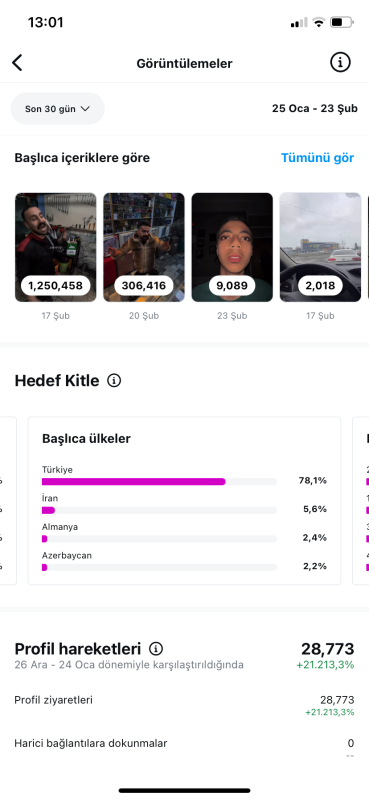Screen dimensions: 369x800
Task: Open the reel with 306,416 views
Action: [x=144, y=247]
